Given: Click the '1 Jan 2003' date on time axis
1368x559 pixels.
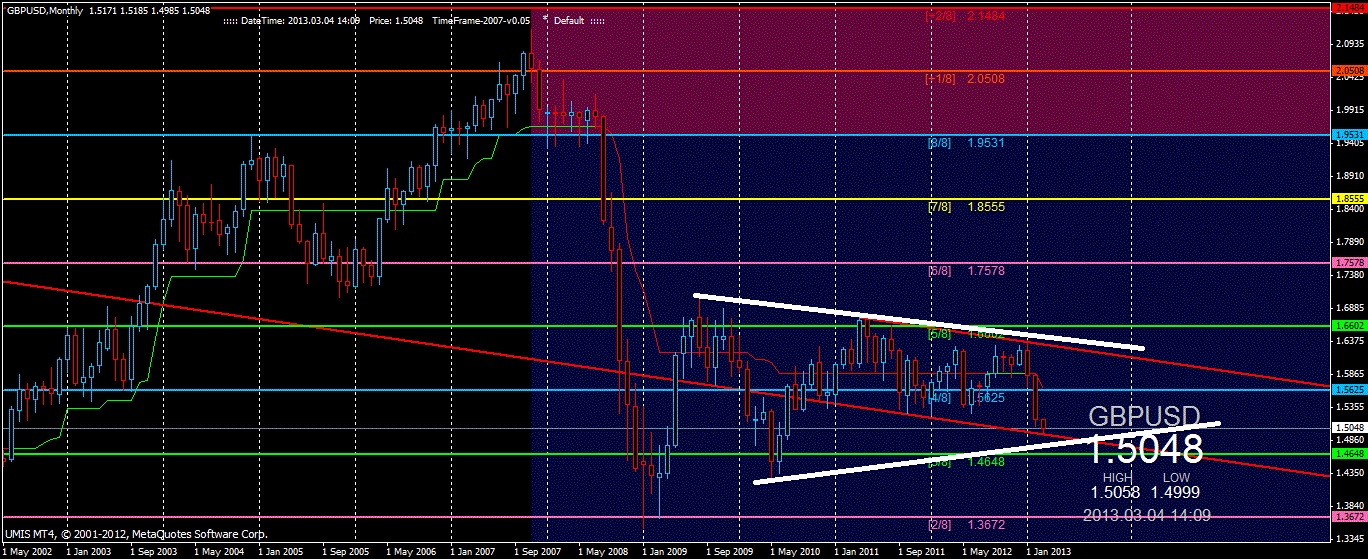Looking at the screenshot, I should (x=88, y=551).
